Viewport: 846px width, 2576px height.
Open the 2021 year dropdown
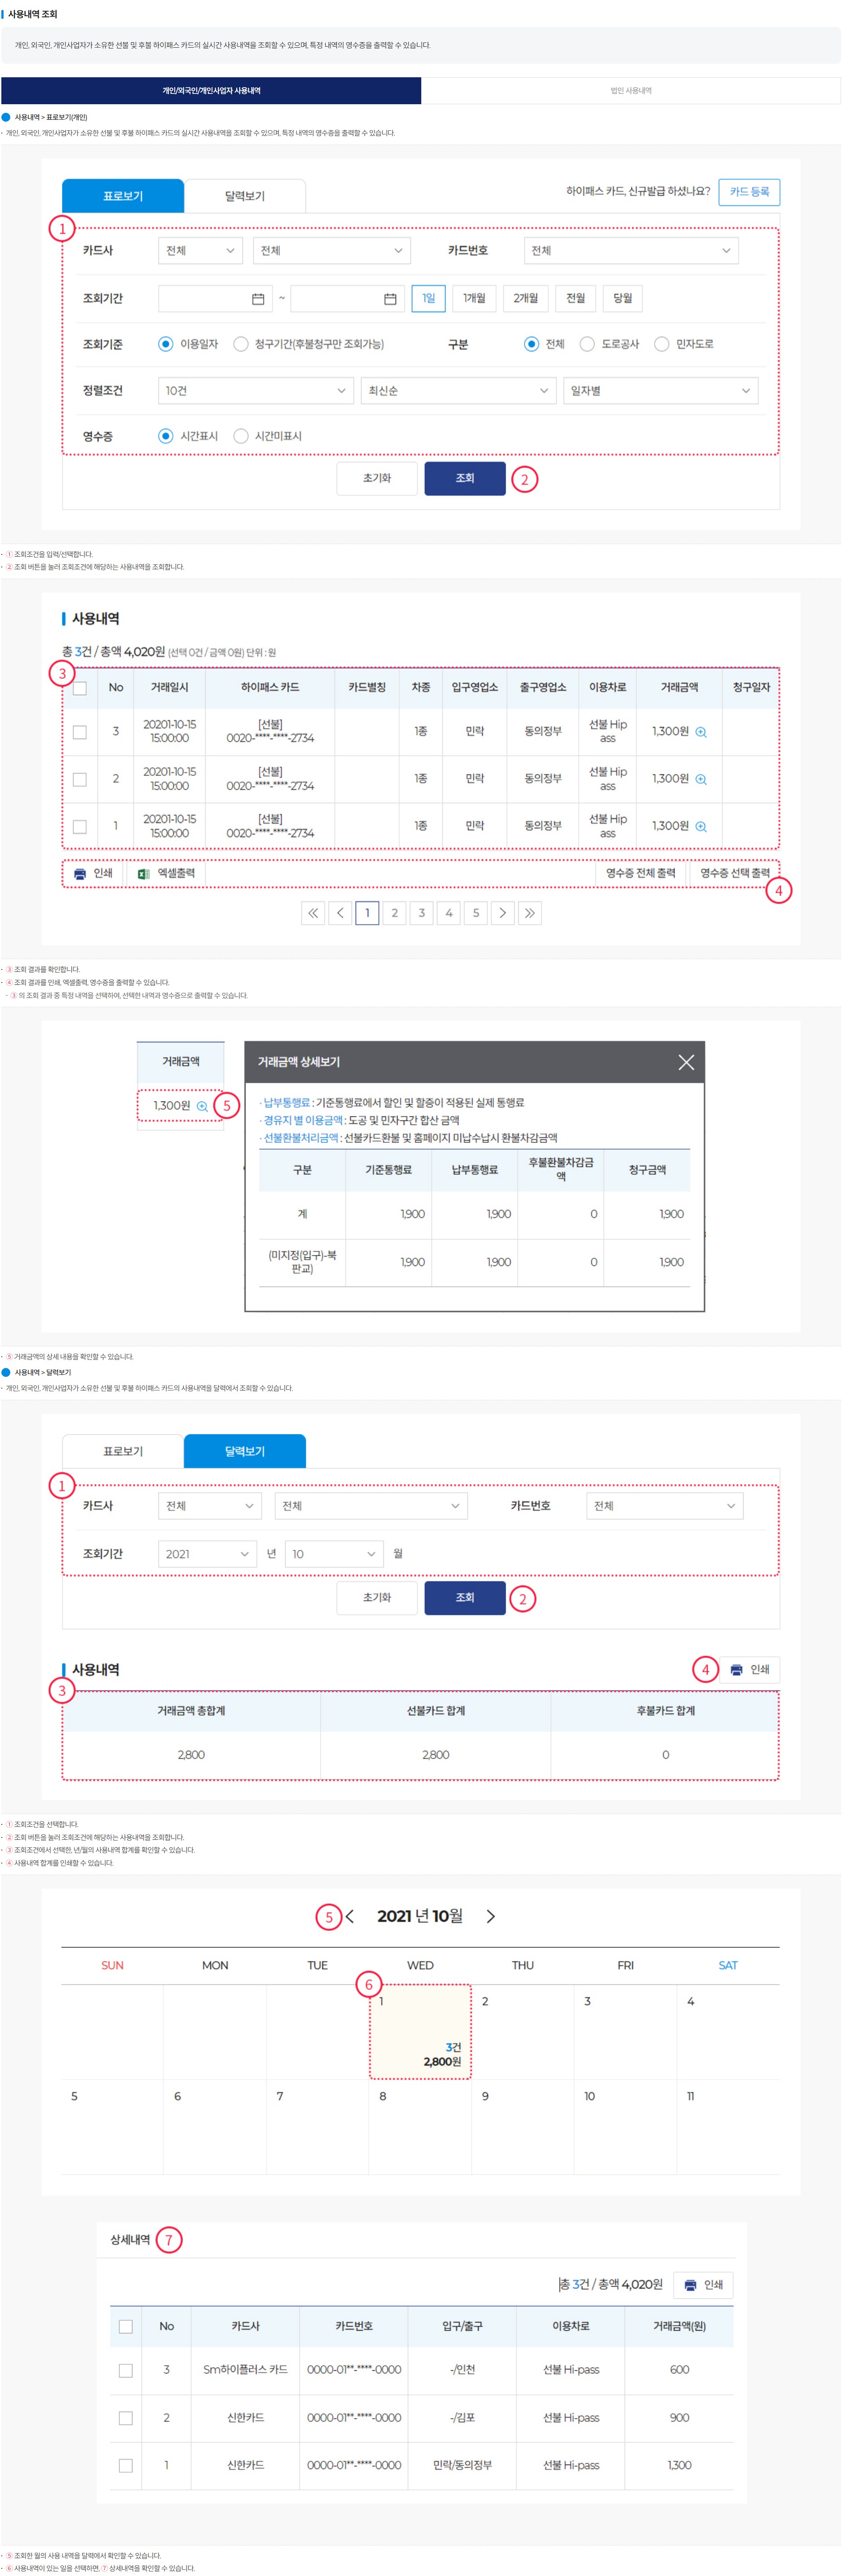tap(207, 1554)
